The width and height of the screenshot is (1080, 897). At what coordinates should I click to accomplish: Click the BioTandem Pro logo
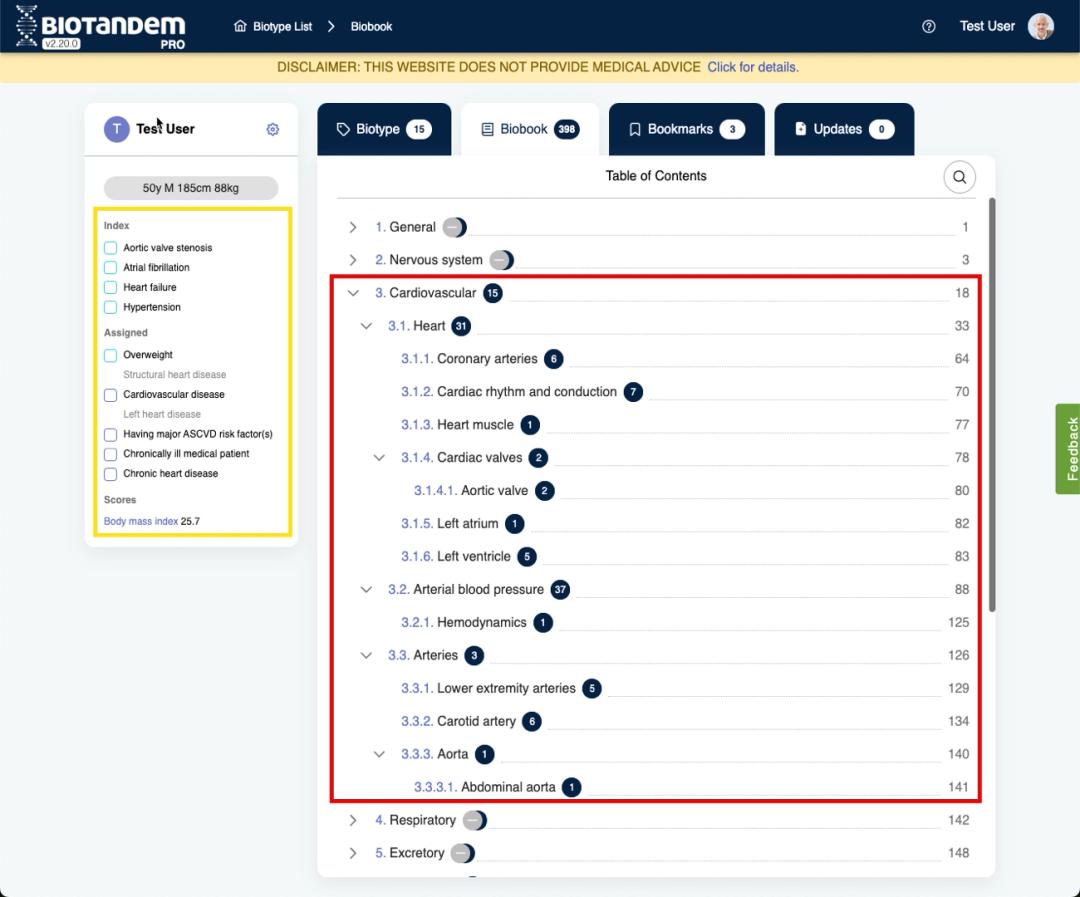(100, 26)
